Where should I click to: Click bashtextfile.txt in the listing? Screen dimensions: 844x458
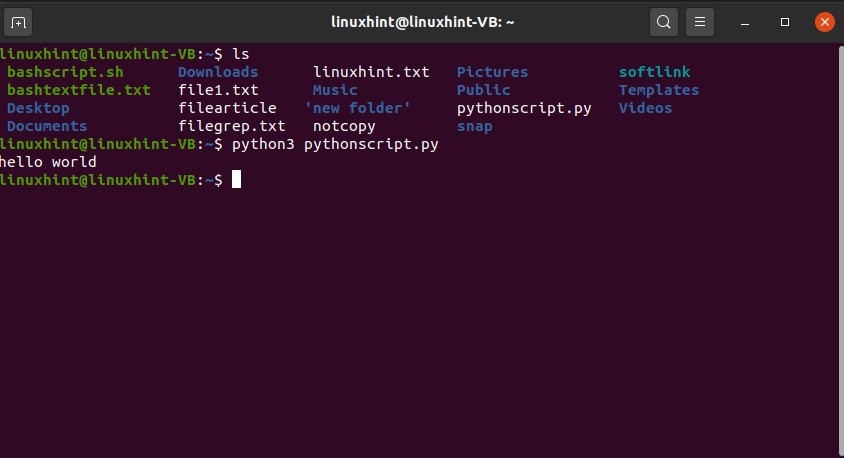point(78,90)
